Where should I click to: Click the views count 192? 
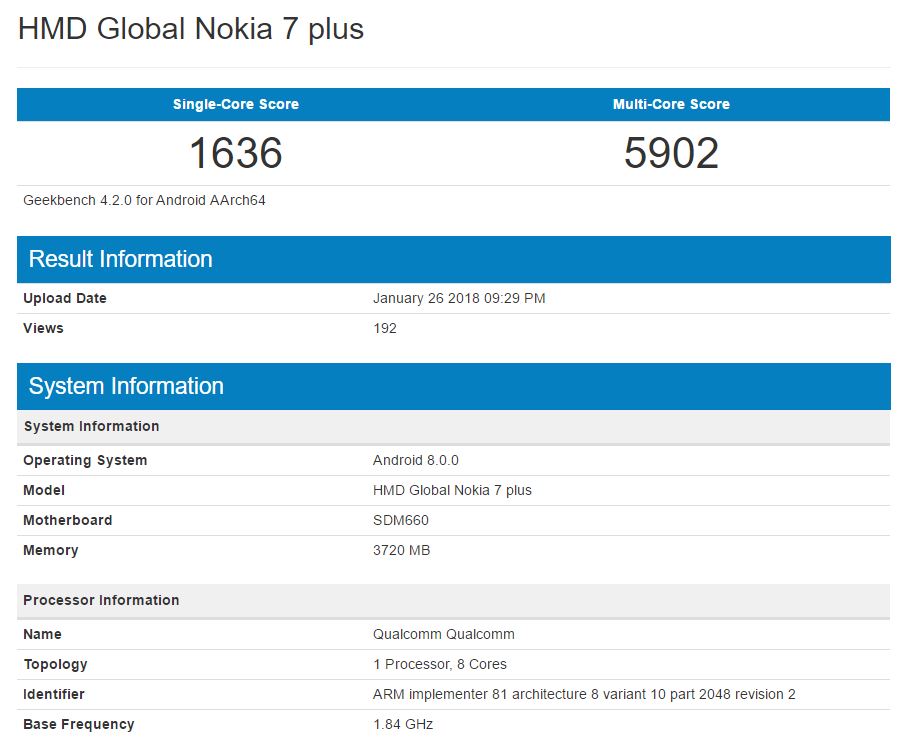pyautogui.click(x=385, y=328)
